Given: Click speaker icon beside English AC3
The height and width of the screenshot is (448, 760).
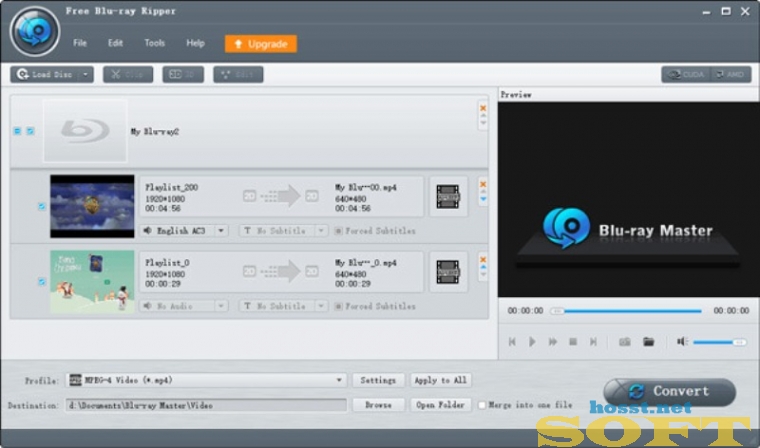Looking at the screenshot, I should pyautogui.click(x=147, y=230).
